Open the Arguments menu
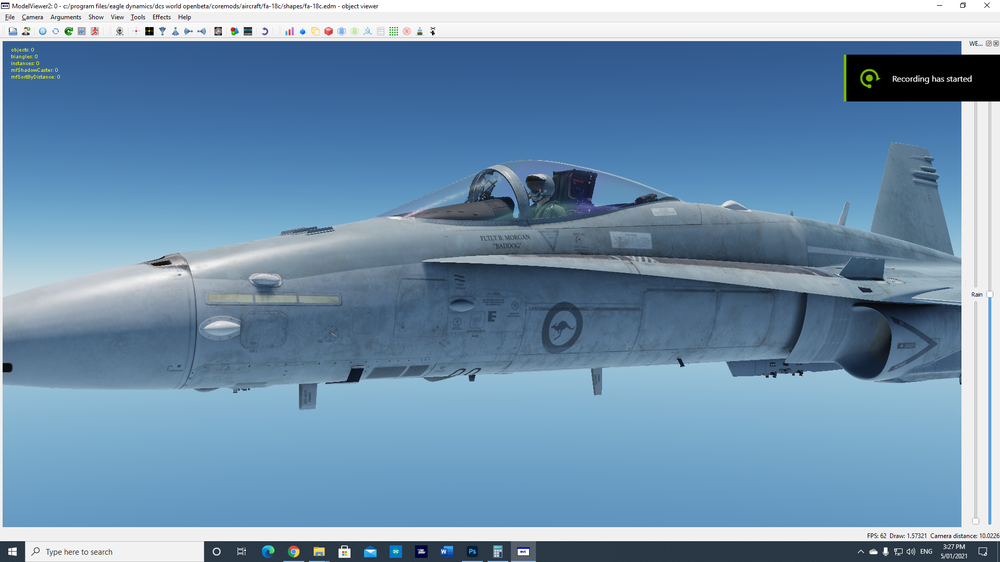Image resolution: width=1000 pixels, height=562 pixels. coord(66,17)
